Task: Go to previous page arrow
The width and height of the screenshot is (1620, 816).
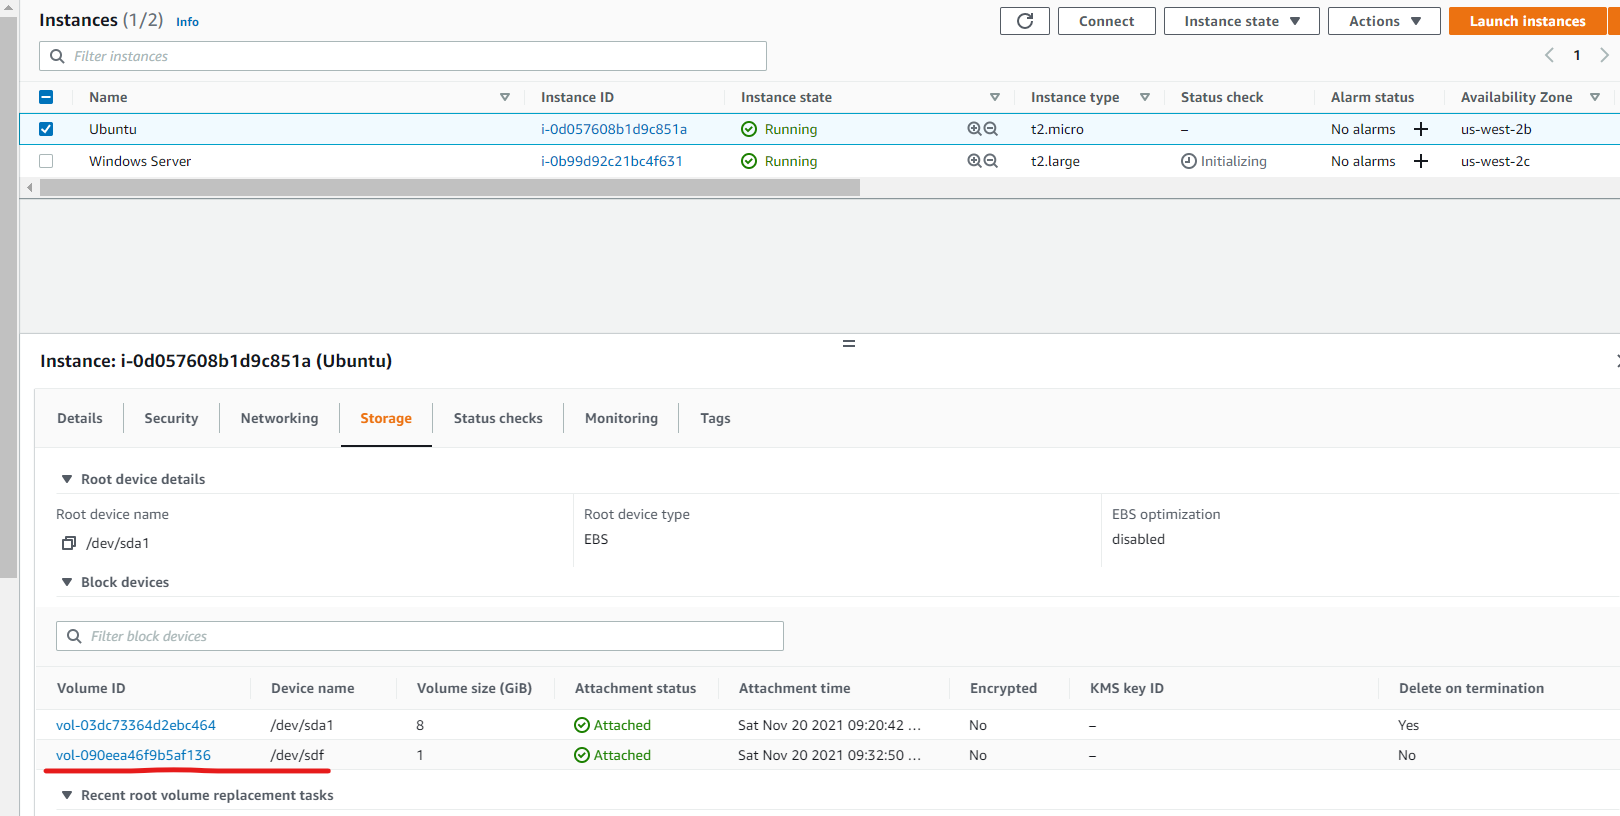Action: tap(1549, 55)
